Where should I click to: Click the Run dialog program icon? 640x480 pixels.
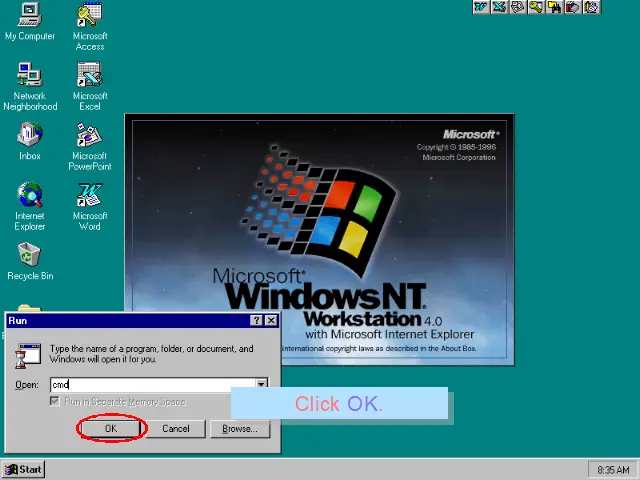click(x=28, y=356)
